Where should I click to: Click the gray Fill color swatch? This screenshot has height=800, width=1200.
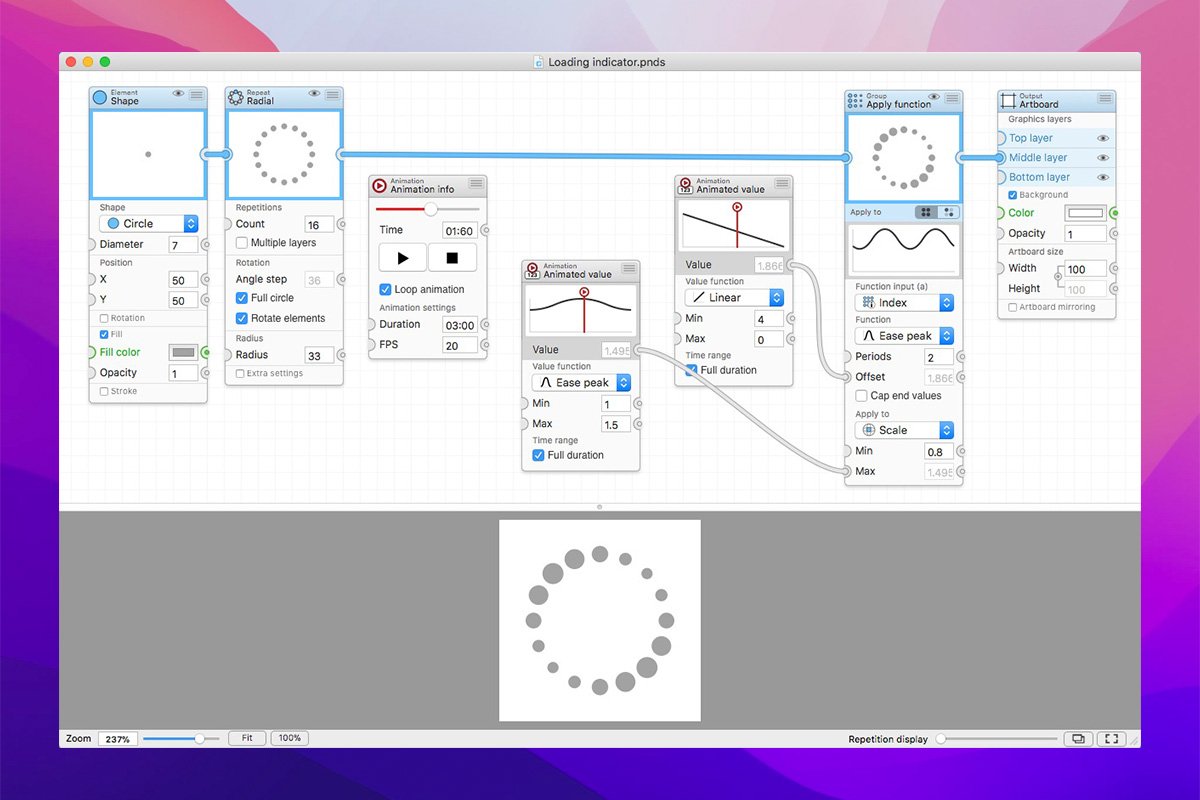tap(183, 352)
